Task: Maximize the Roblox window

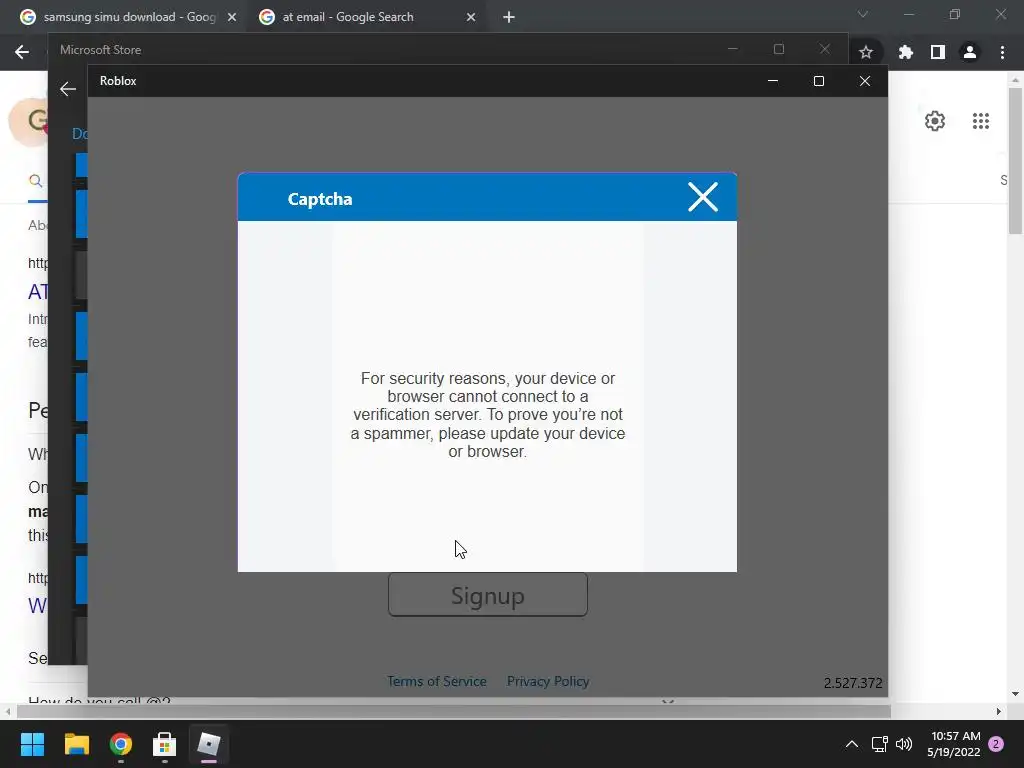Action: point(819,81)
